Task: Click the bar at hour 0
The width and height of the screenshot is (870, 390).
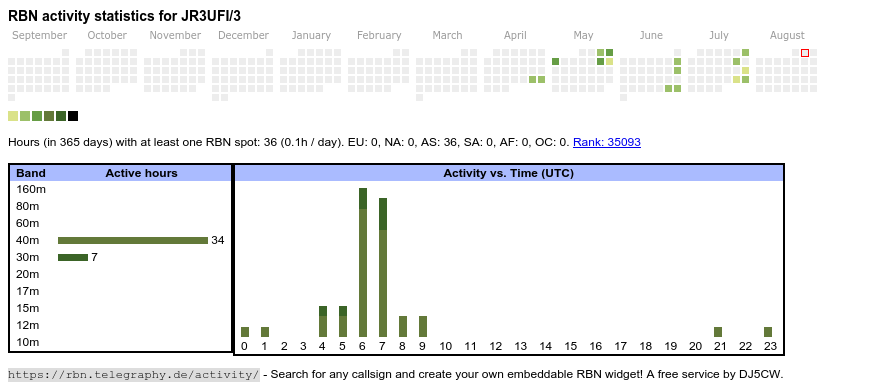Action: [245, 332]
